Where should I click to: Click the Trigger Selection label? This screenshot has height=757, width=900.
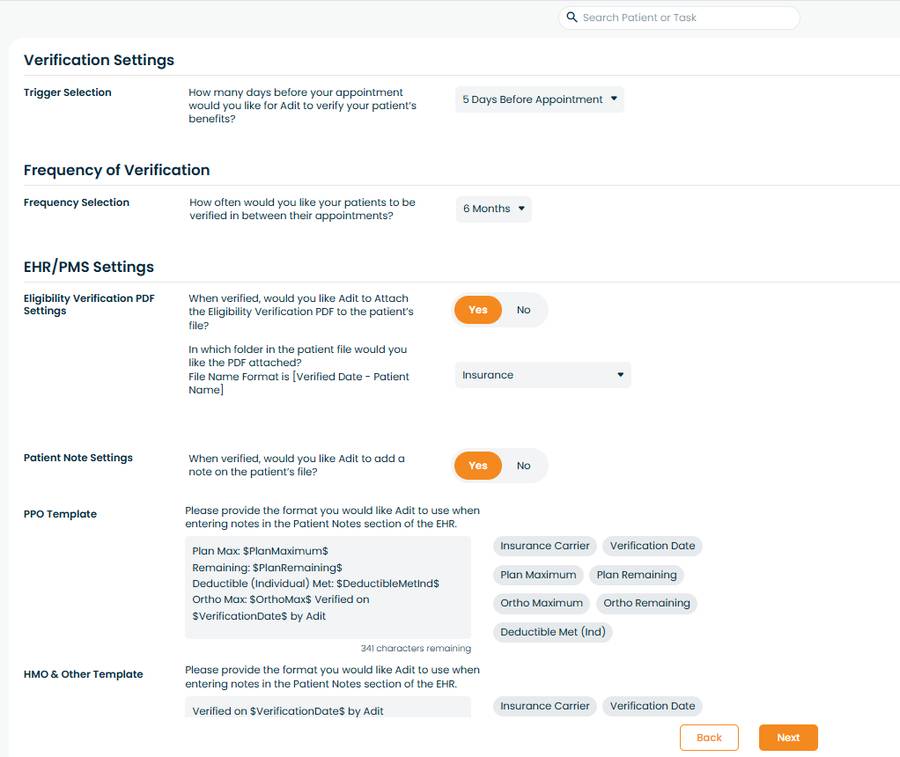(67, 92)
